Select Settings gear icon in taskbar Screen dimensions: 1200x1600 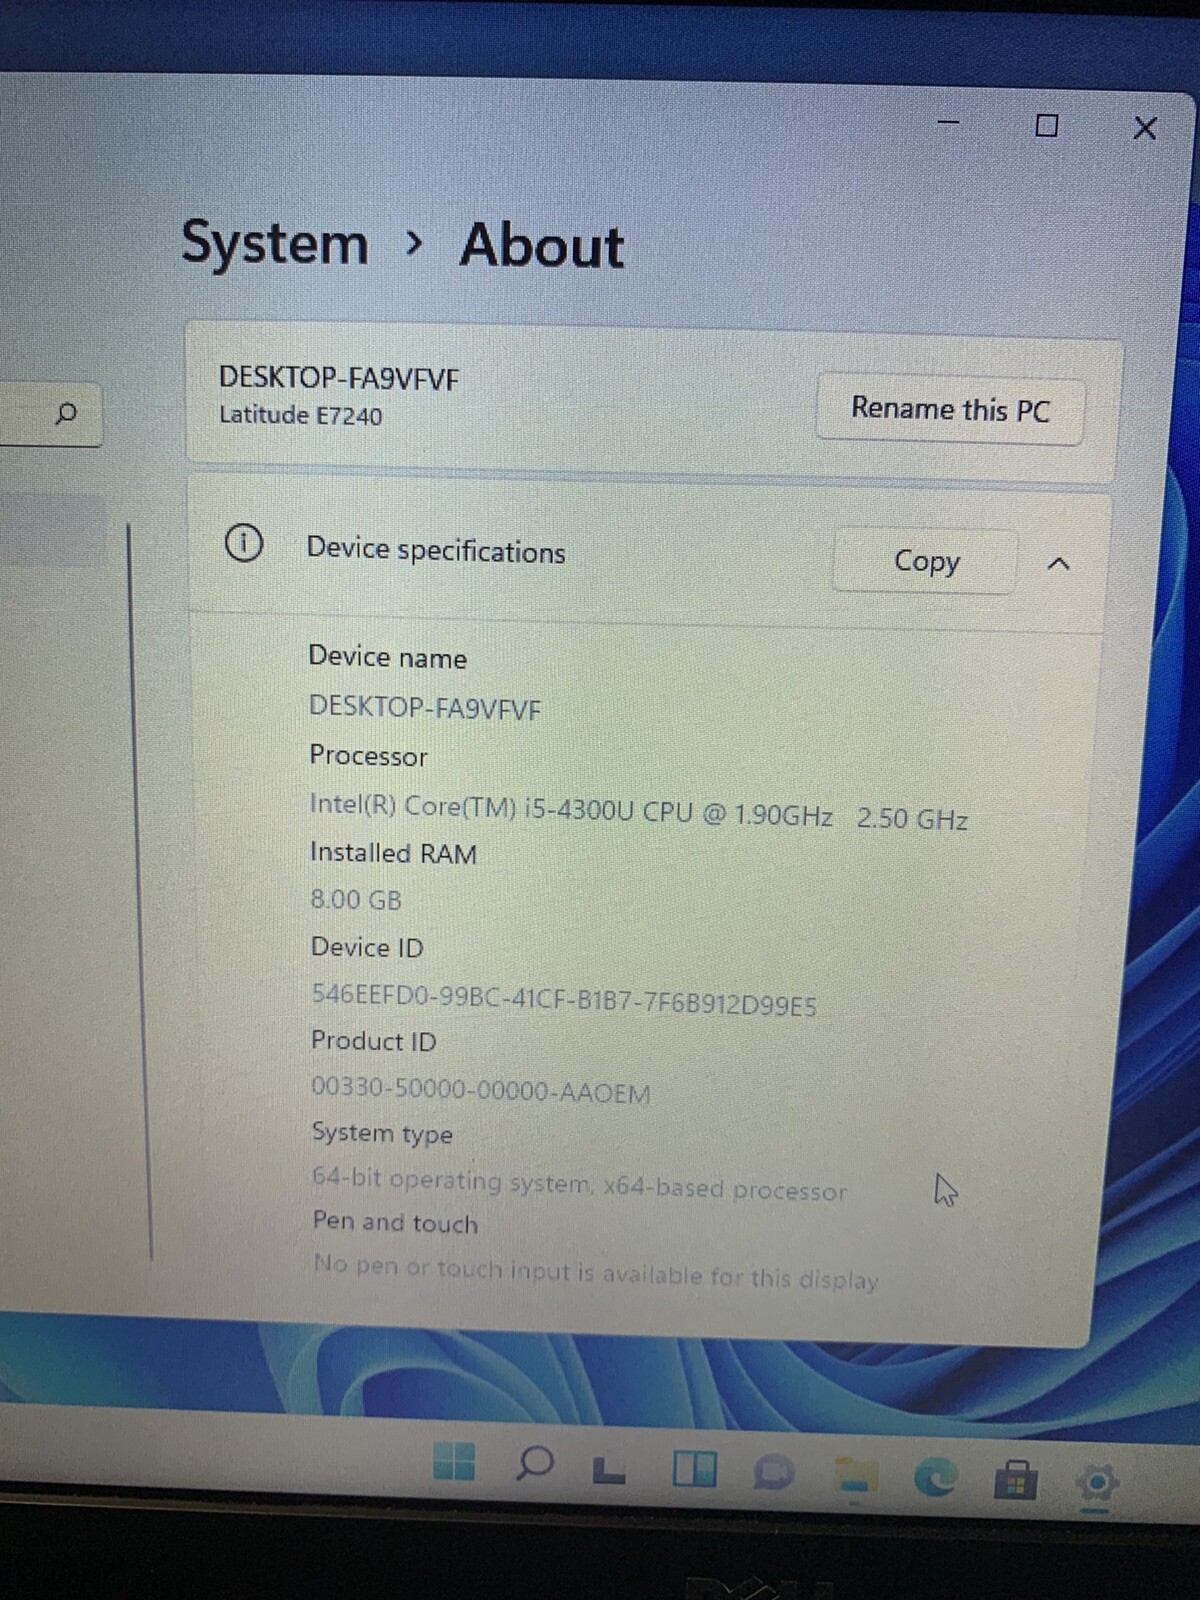pyautogui.click(x=1097, y=1482)
